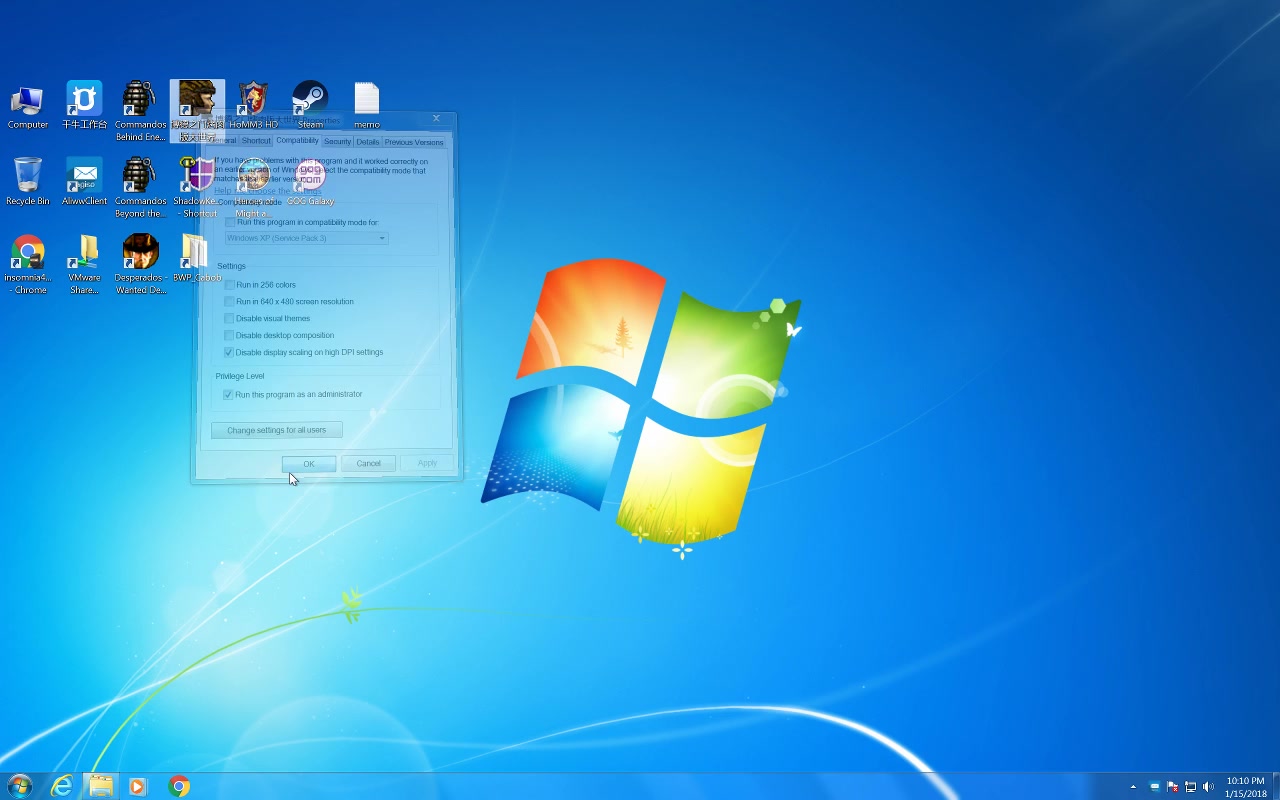Screen dimensions: 1280x800
Task: Show hidden system tray icons
Action: tap(1133, 787)
